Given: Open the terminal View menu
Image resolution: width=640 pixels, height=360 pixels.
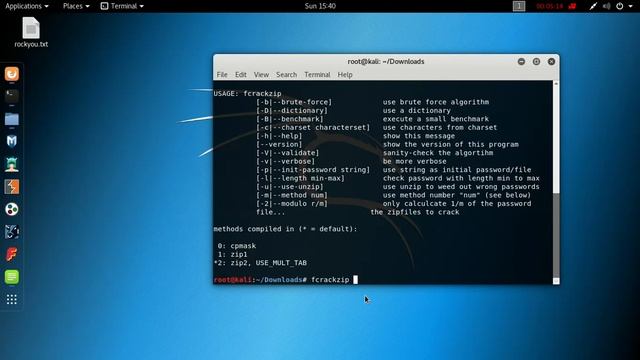Looking at the screenshot, I should (x=261, y=75).
